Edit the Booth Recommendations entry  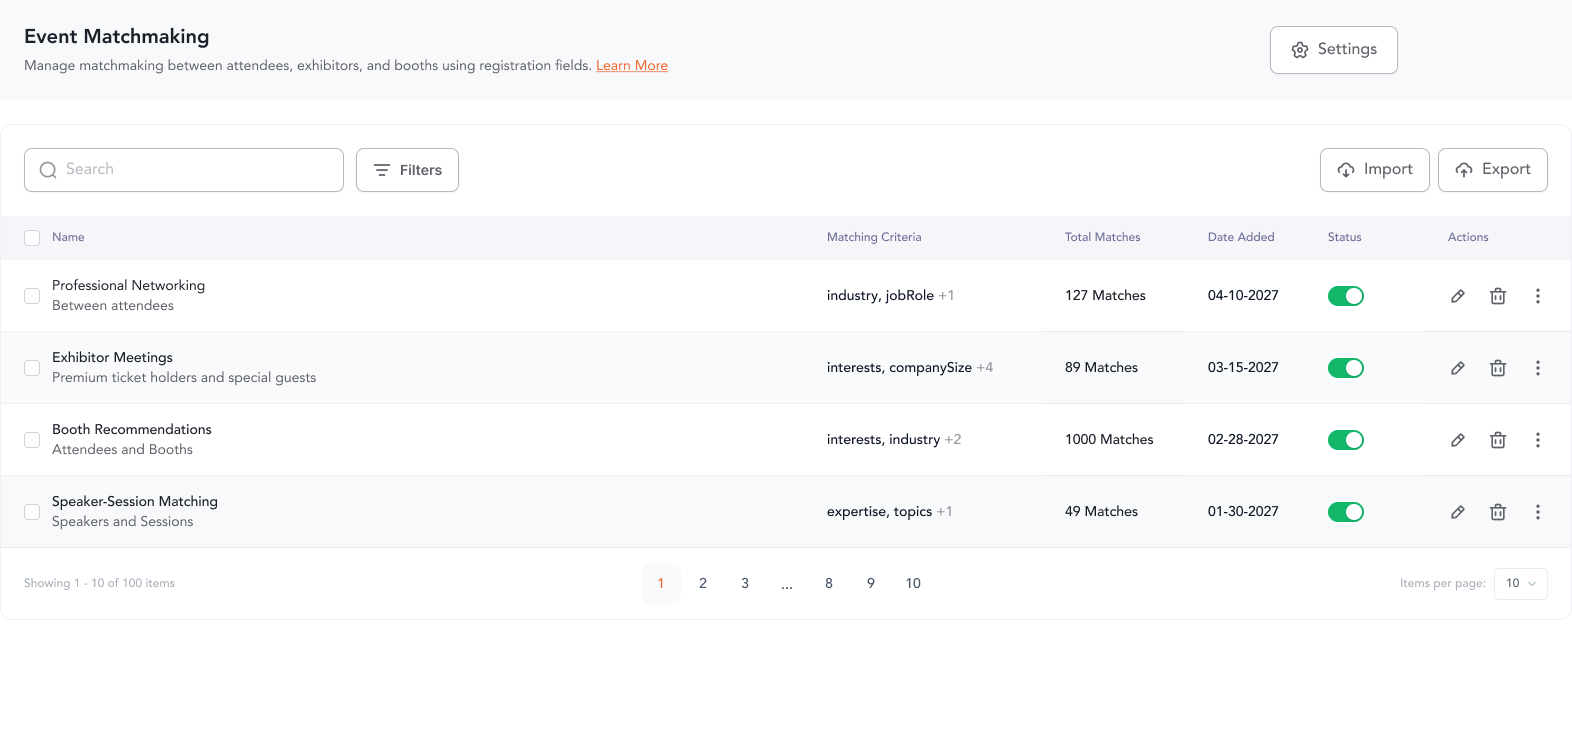1458,440
